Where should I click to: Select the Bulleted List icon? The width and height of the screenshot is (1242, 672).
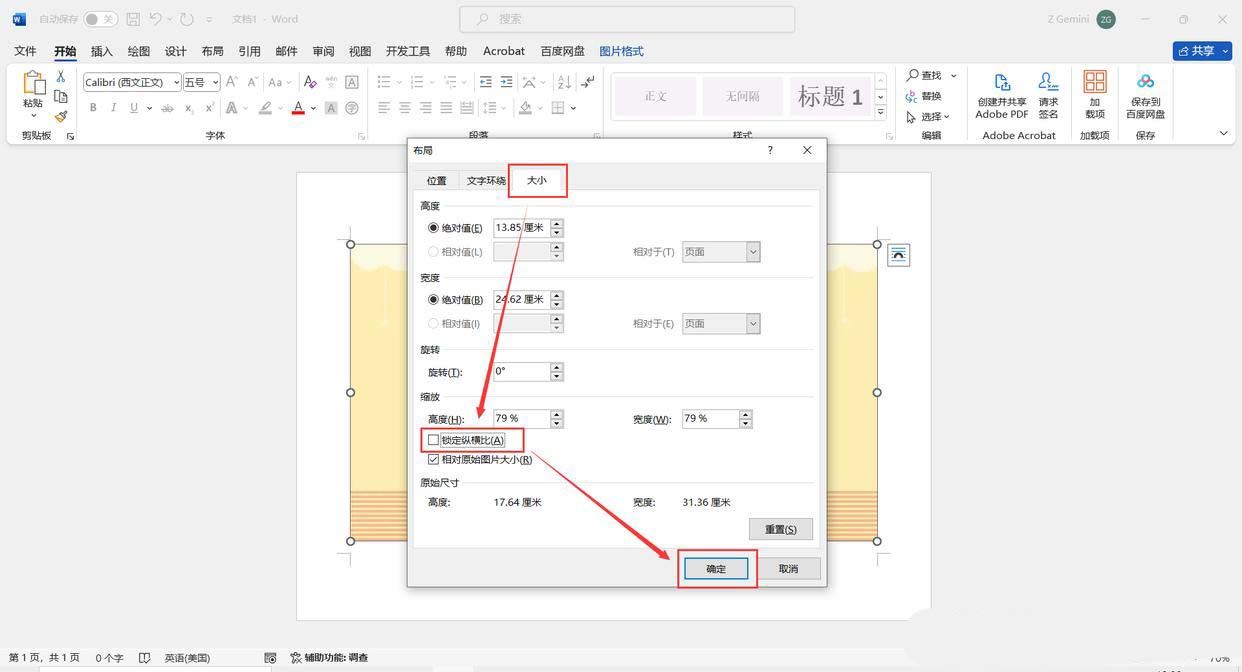tap(384, 83)
